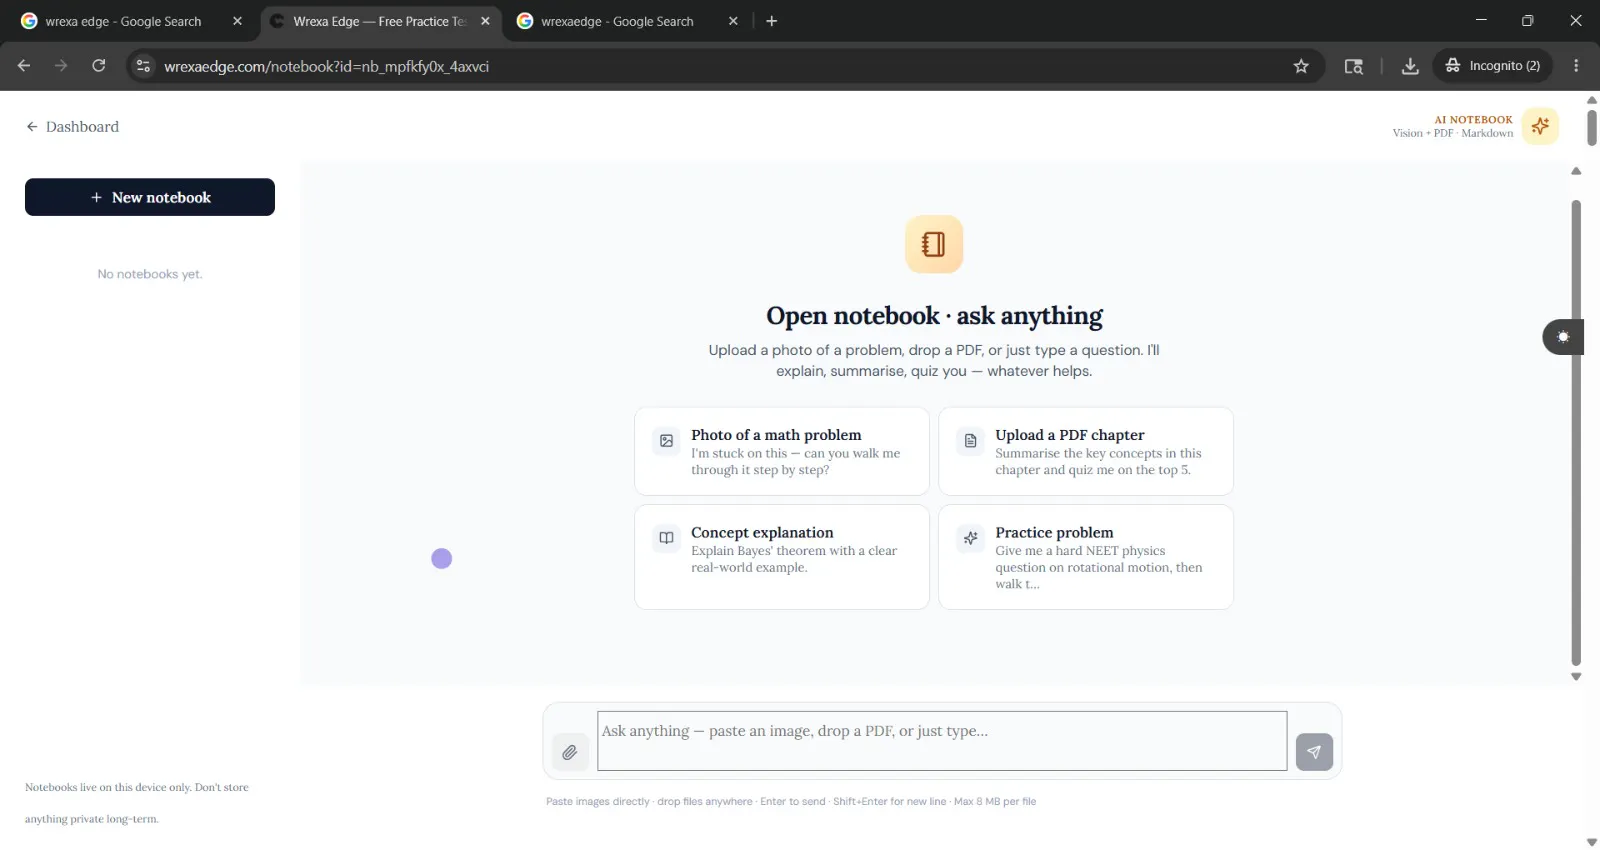
Task: Click the notebook panel scroll down arrow
Action: [x=1576, y=677]
